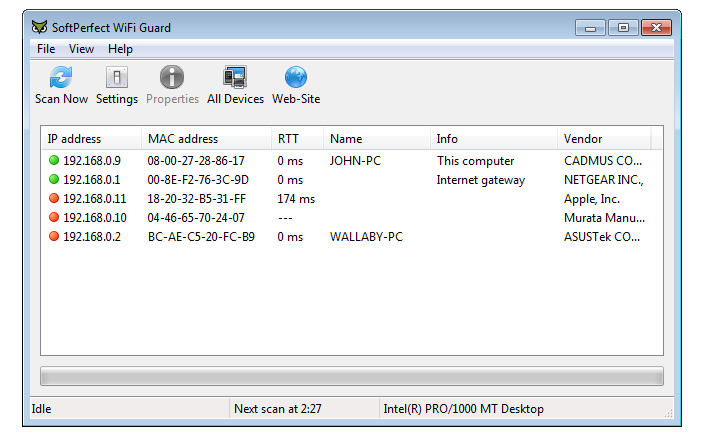The width and height of the screenshot is (708, 437).
Task: Click green status dot for 192.168.0.1
Action: [x=54, y=179]
